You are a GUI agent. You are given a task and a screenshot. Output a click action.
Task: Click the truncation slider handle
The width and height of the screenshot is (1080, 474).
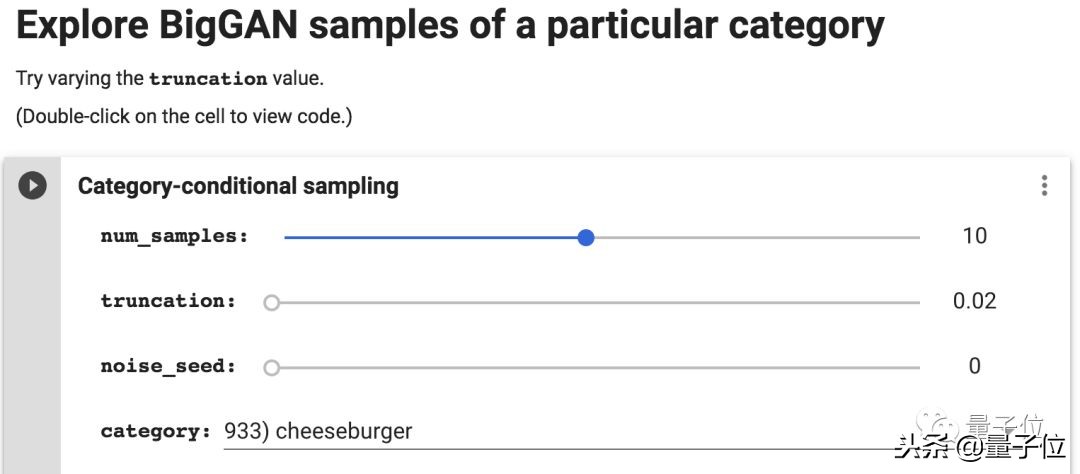(271, 302)
